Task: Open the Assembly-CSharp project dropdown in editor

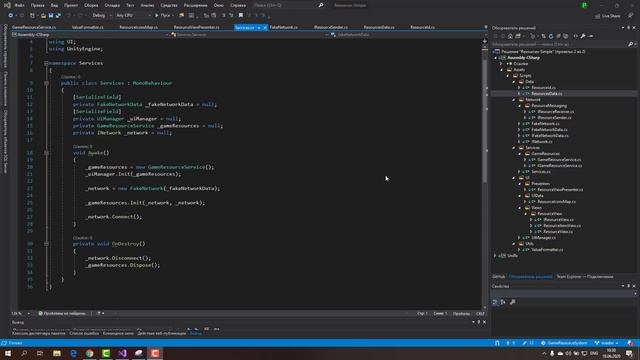Action: 90,35
